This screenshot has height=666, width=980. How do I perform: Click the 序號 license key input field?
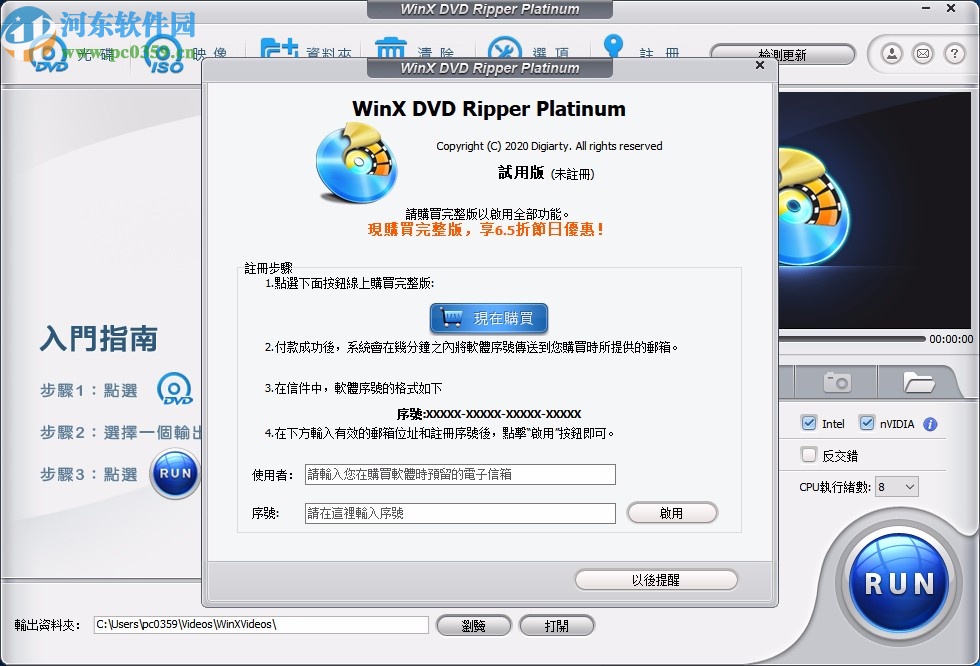point(460,513)
